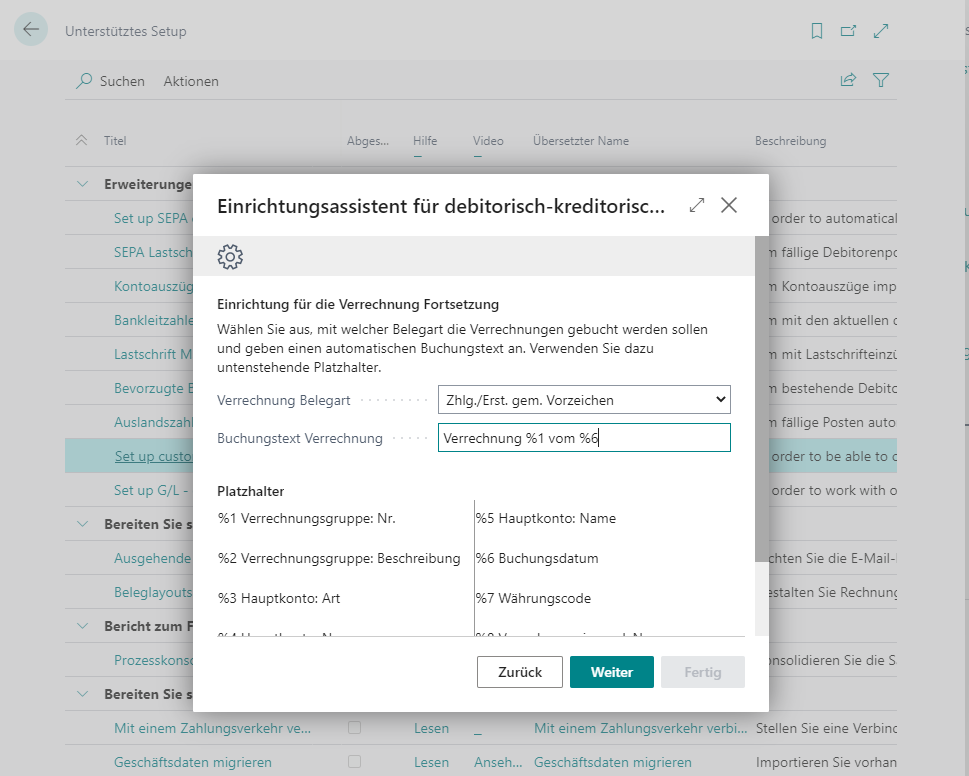Sort by Beschreibung column header
Screen dimensions: 969x776
790,141
